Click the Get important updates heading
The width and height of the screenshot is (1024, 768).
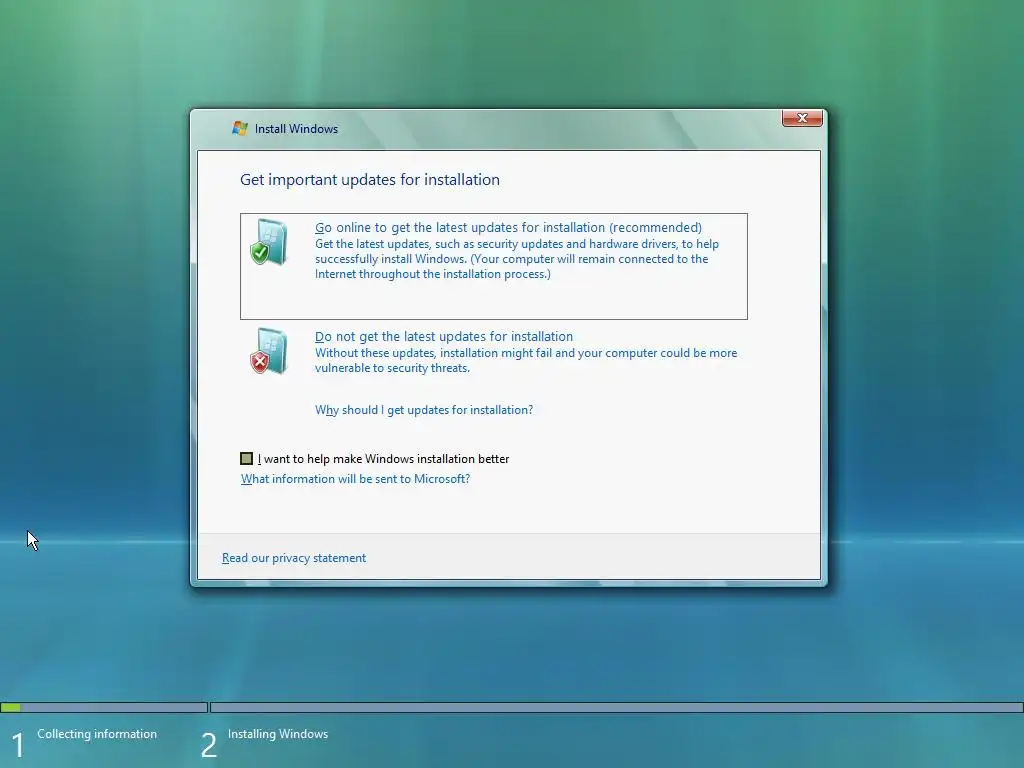(x=370, y=180)
